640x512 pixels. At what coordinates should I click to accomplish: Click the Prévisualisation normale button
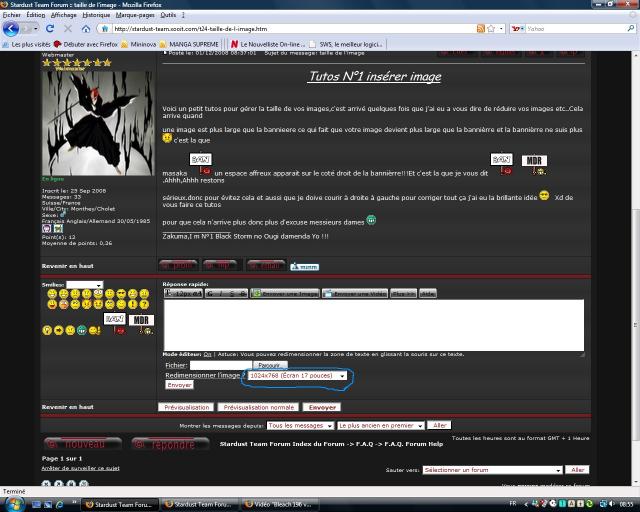pos(258,407)
